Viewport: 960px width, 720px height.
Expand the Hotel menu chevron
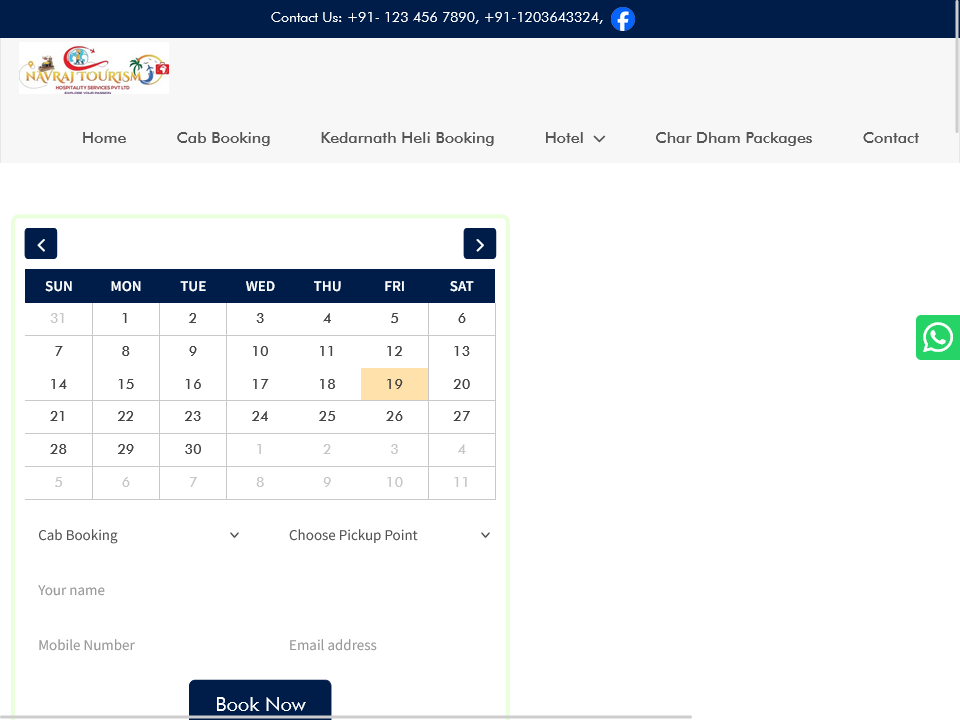pyautogui.click(x=599, y=139)
